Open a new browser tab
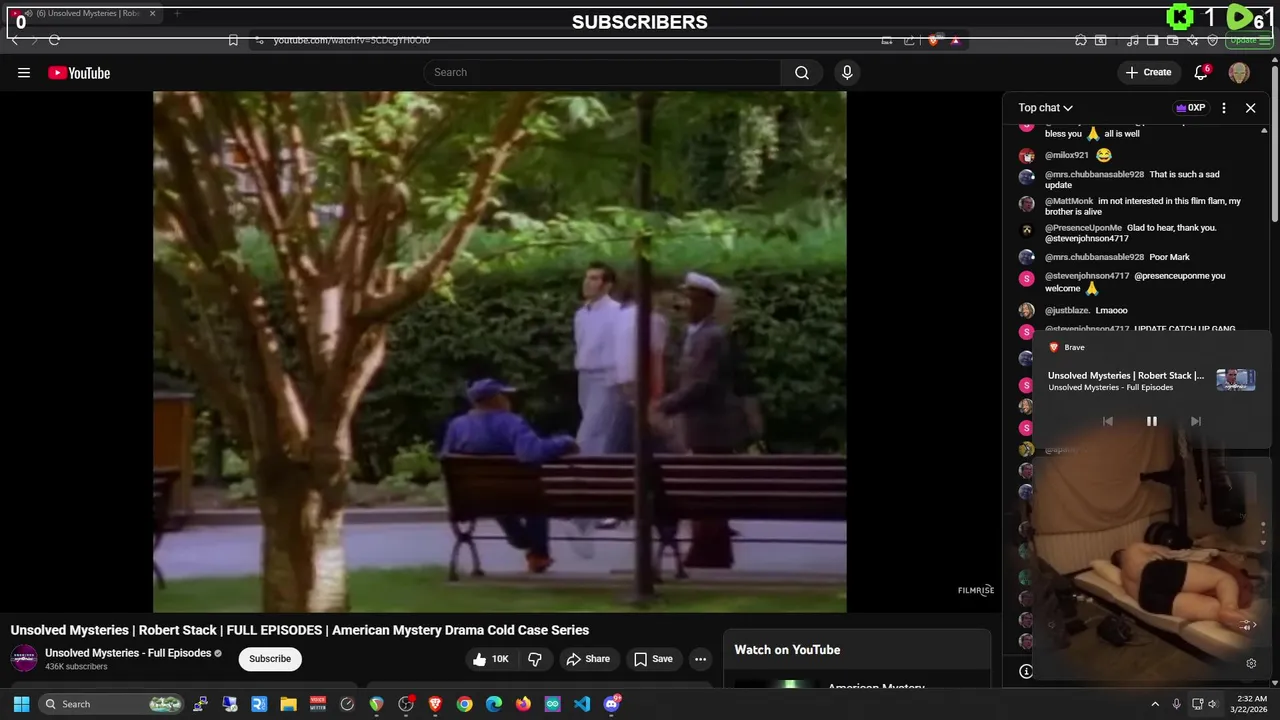The width and height of the screenshot is (1280, 720). (177, 13)
